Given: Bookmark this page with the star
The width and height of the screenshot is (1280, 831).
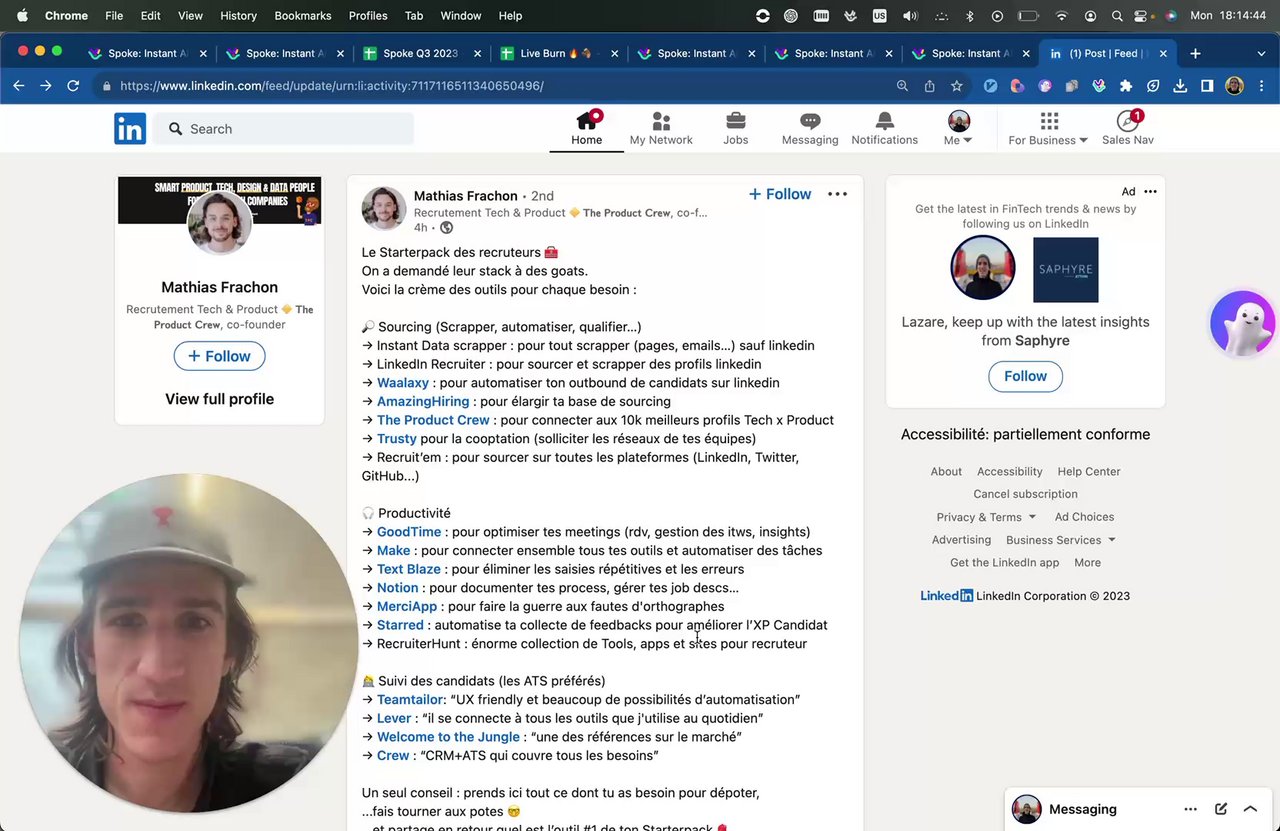Looking at the screenshot, I should (x=957, y=86).
